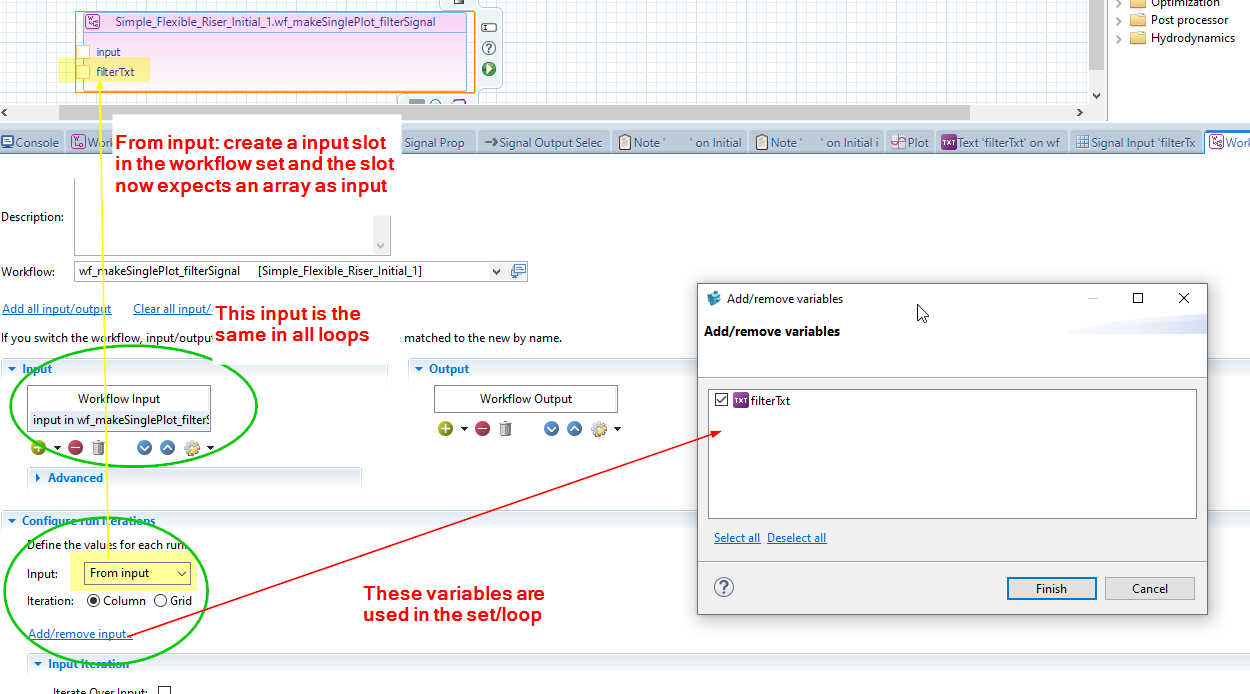Expand the Hydrodynamics folder in tree
Image resolution: width=1250 pixels, height=694 pixels.
click(1119, 39)
